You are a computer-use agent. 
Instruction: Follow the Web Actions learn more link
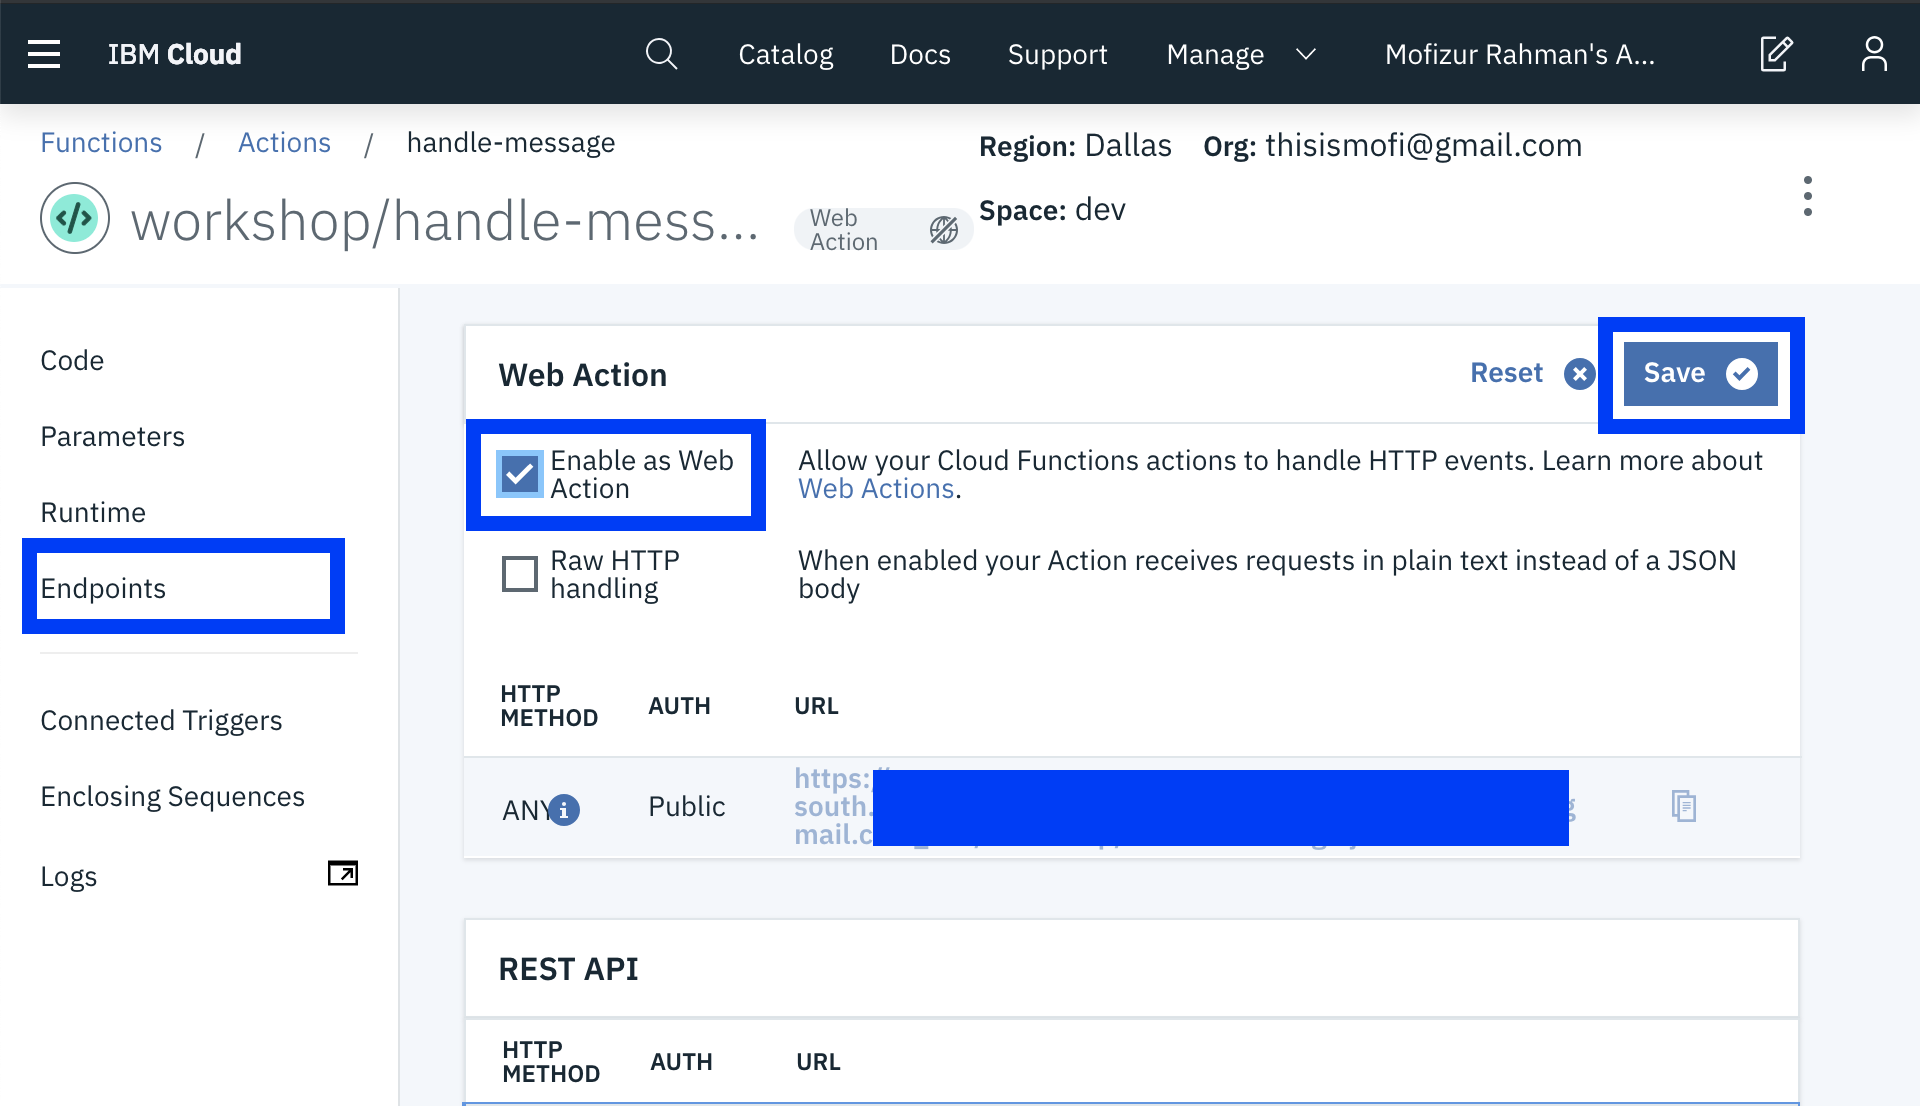pyautogui.click(x=876, y=488)
